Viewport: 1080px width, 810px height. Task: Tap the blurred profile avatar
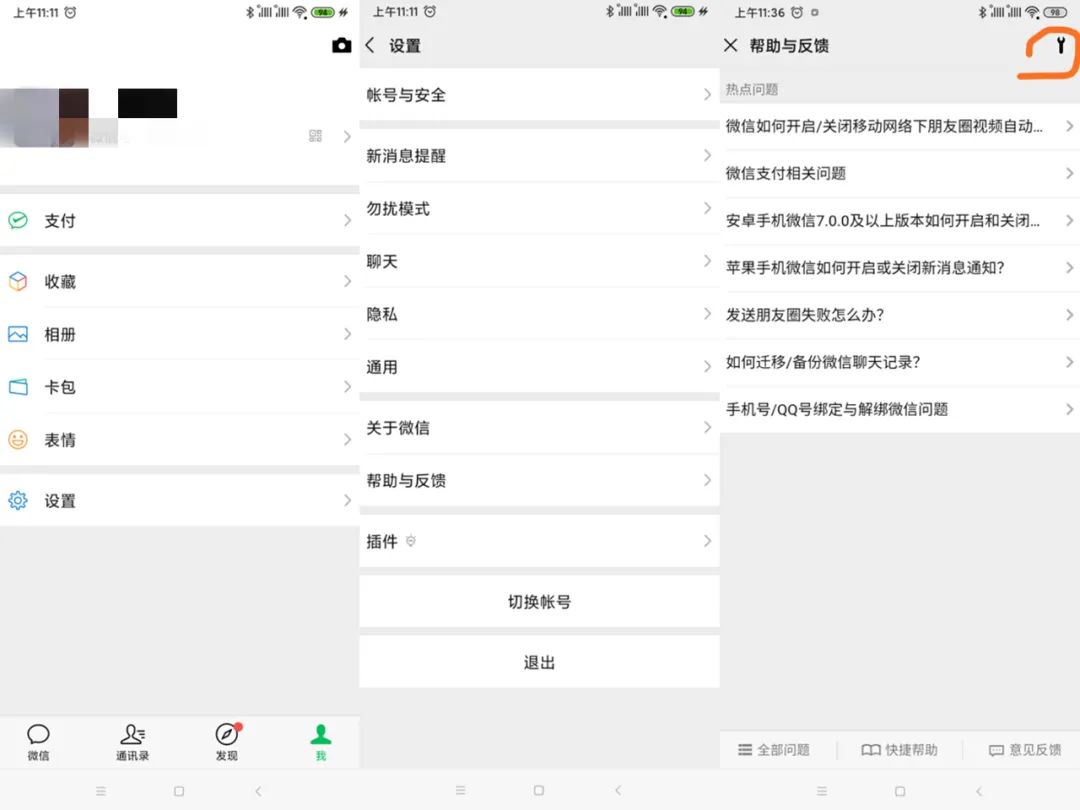(44, 117)
